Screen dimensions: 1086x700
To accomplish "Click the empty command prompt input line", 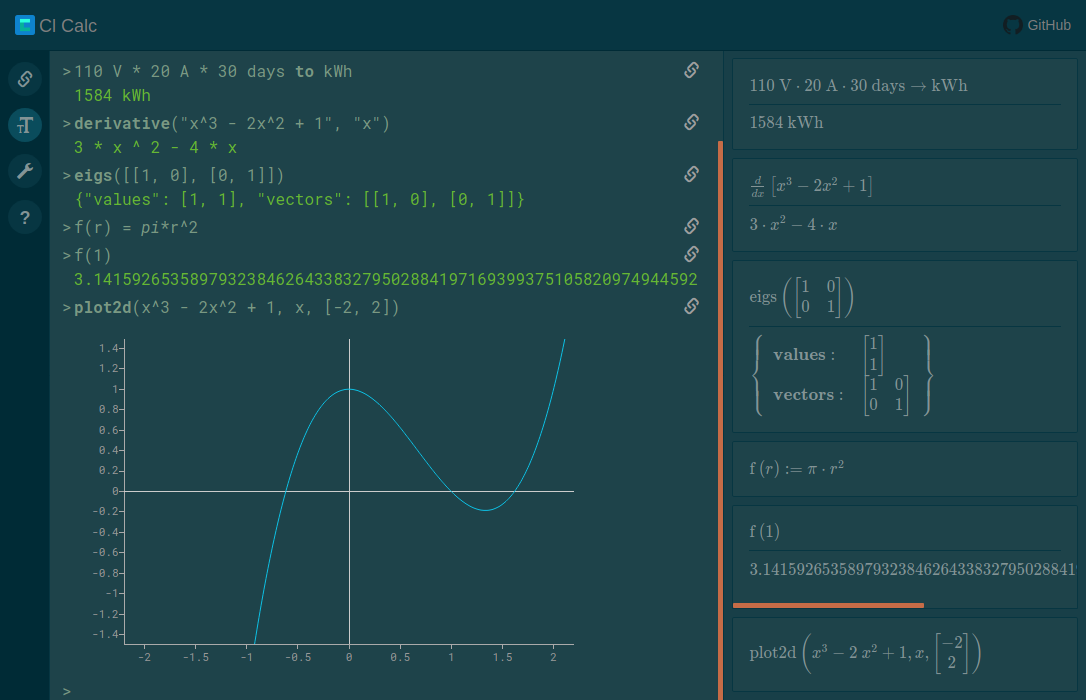I will (x=380, y=691).
